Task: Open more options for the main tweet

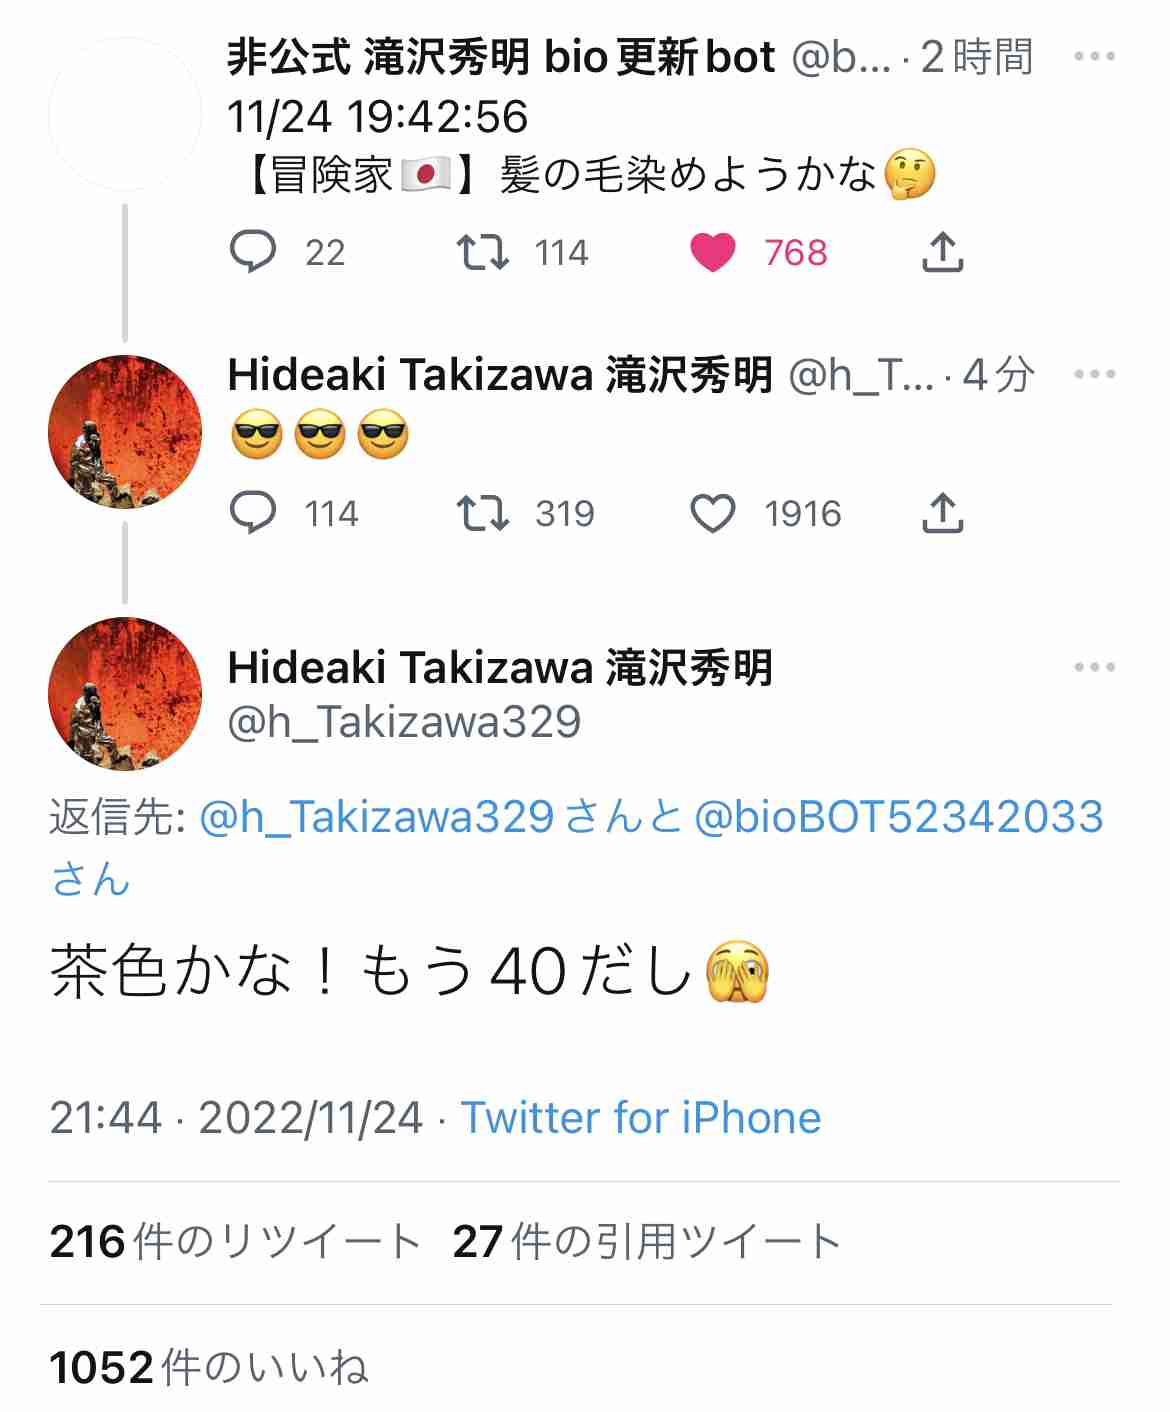Action: point(1094,667)
